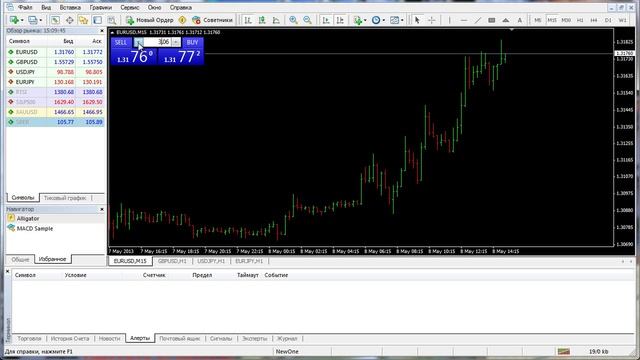The width and height of the screenshot is (640, 360).
Task: Click the Profiles toolbar icon
Action: [33, 20]
